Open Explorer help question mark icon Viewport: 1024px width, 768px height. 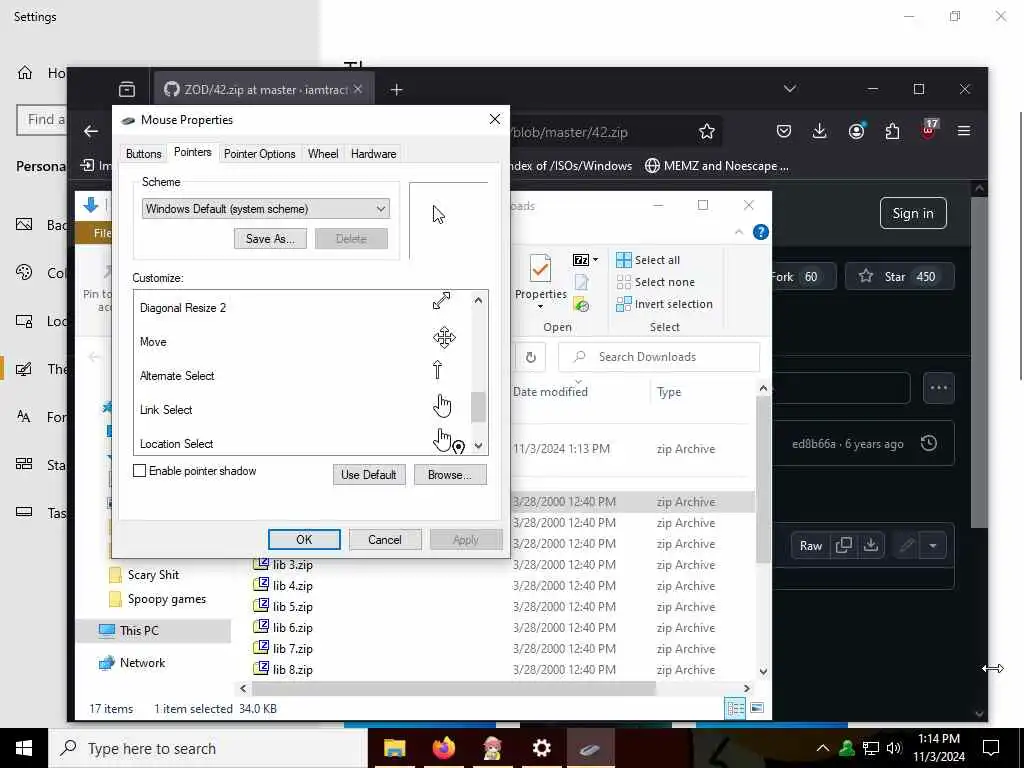760,232
